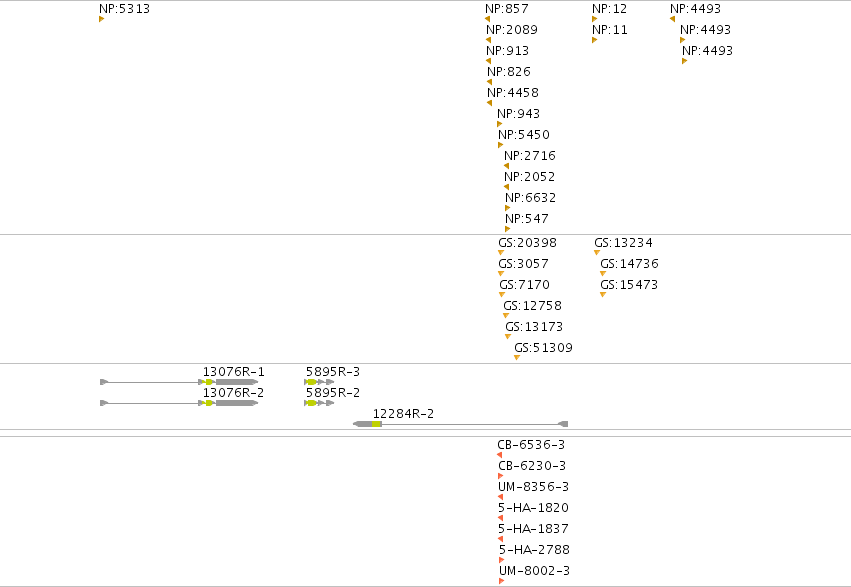The height and width of the screenshot is (587, 851).
Task: Select the marker beneath GS:12758
Action: point(506,316)
